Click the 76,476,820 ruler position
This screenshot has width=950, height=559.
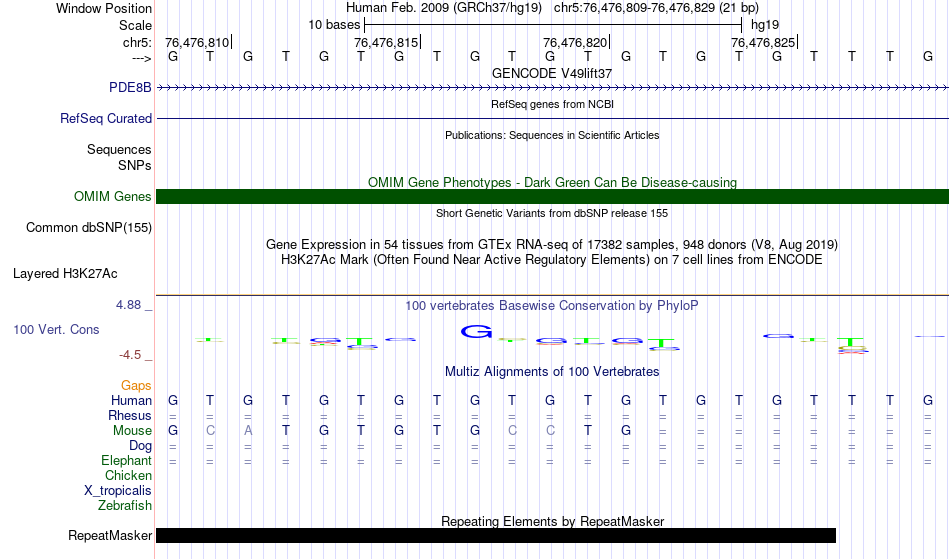(576, 42)
